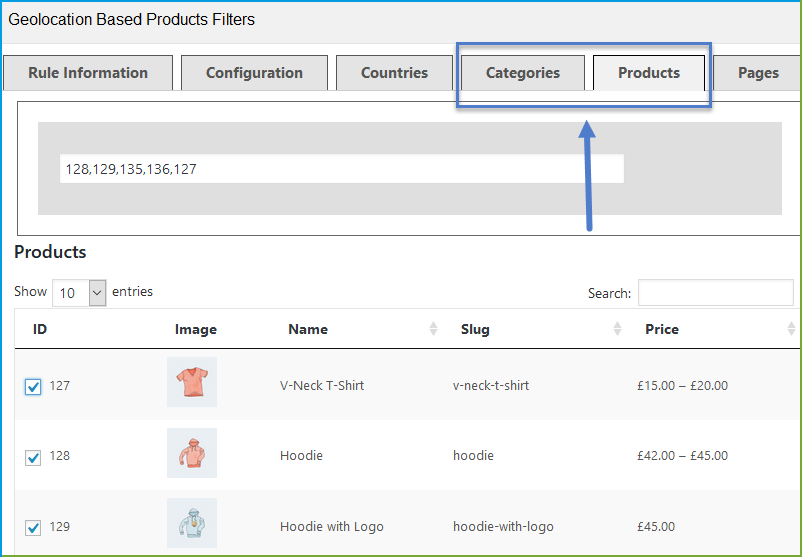Uncheck product 127 checkbox
Image resolution: width=802 pixels, height=557 pixels.
[33, 386]
